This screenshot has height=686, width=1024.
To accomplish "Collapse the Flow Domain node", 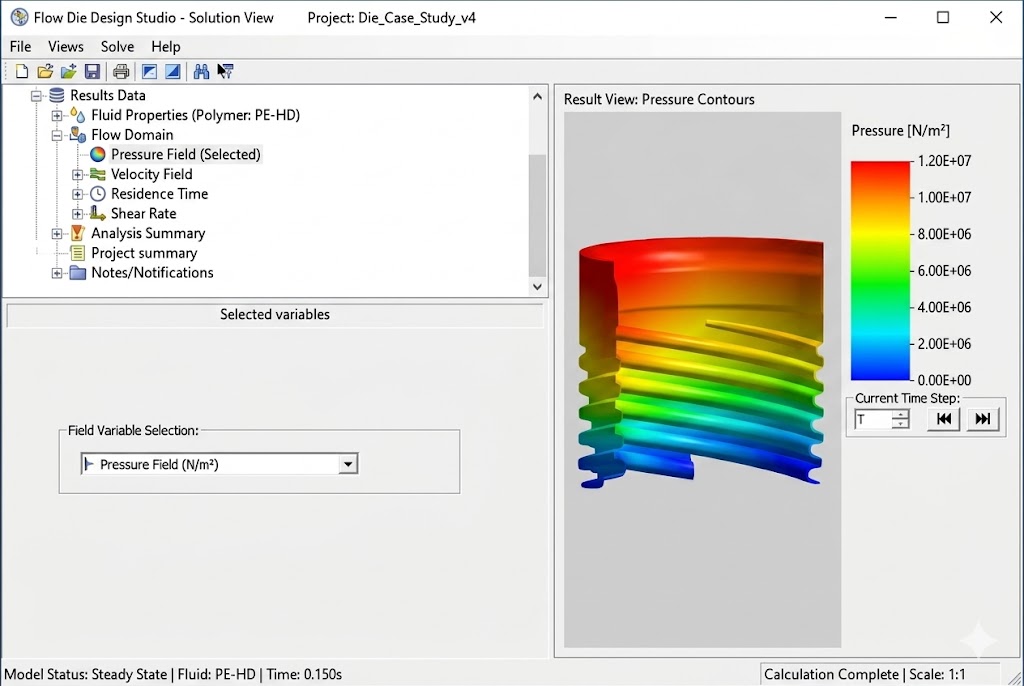I will 57,135.
